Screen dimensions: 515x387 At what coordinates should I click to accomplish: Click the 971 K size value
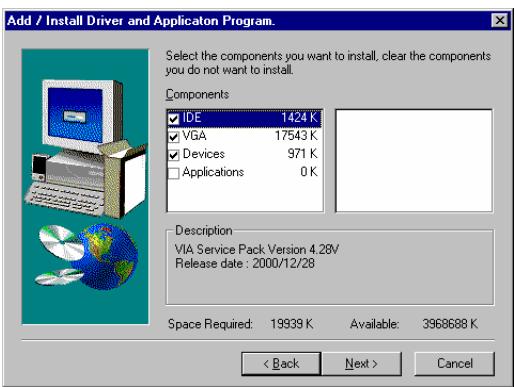click(x=302, y=154)
